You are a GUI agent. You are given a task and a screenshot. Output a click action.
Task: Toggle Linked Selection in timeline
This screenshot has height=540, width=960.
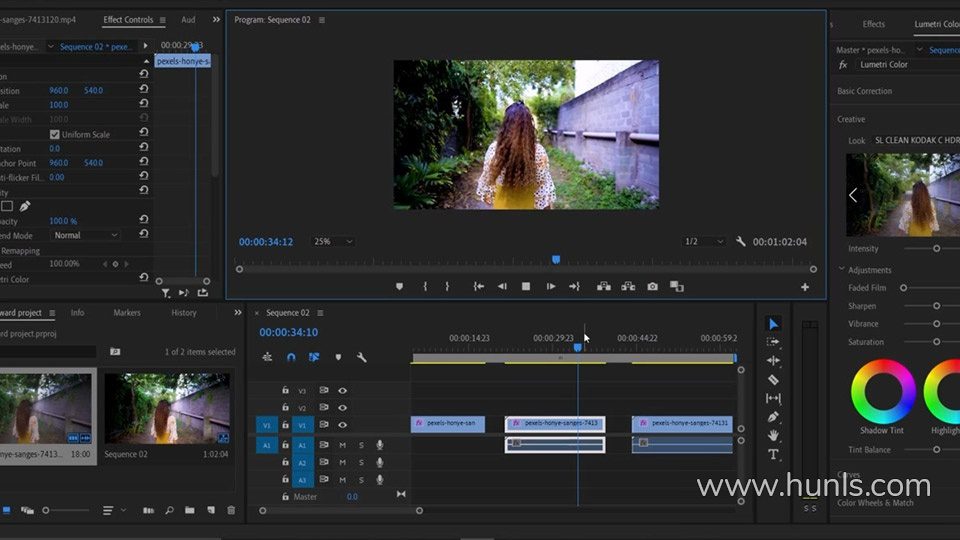(x=314, y=357)
